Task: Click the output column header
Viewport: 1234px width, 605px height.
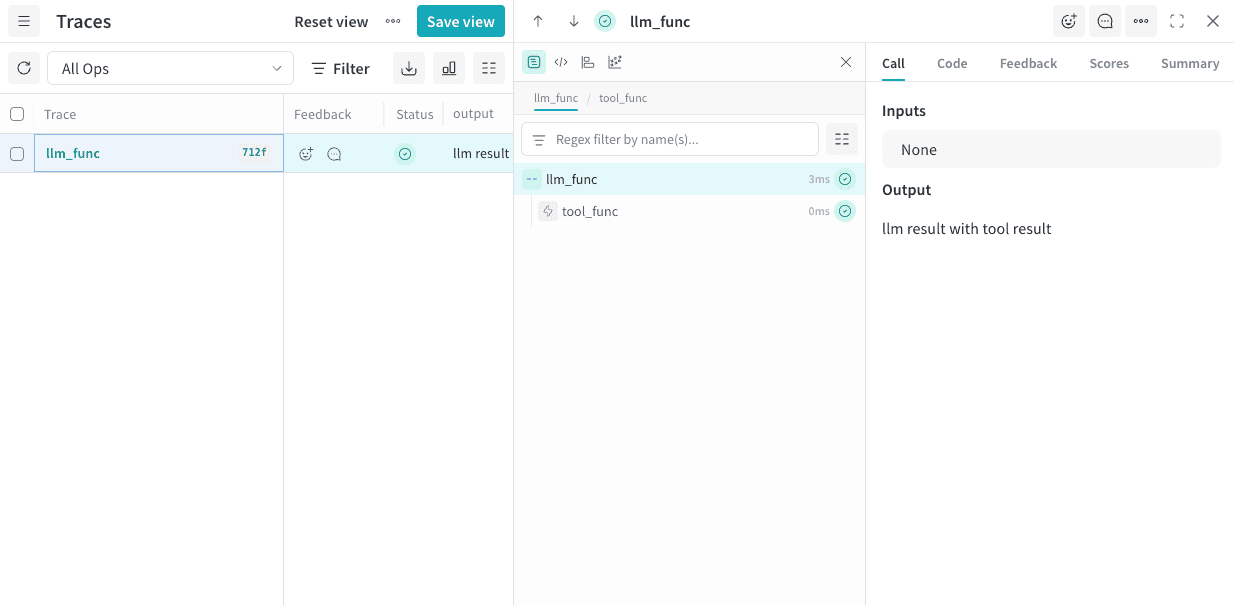Action: point(473,114)
